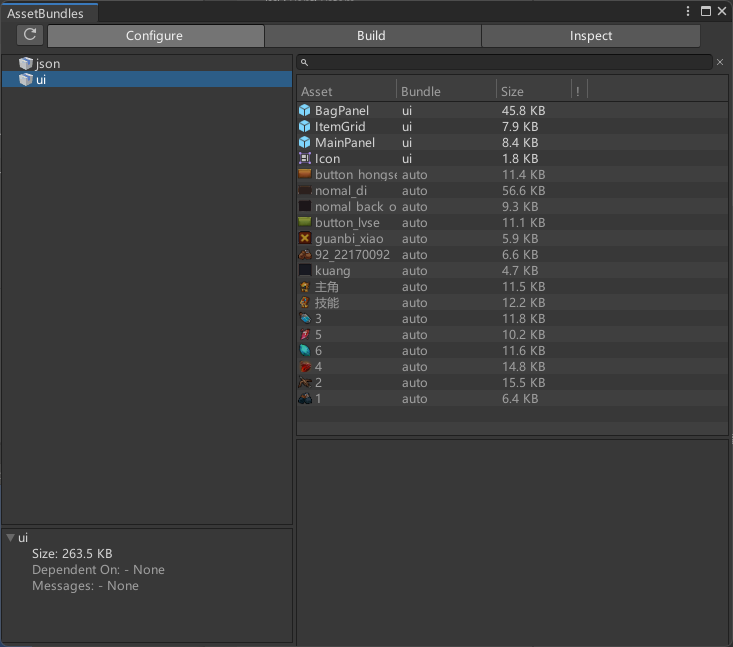The image size is (733, 647).
Task: Switch to the Build tab
Action: tap(371, 36)
